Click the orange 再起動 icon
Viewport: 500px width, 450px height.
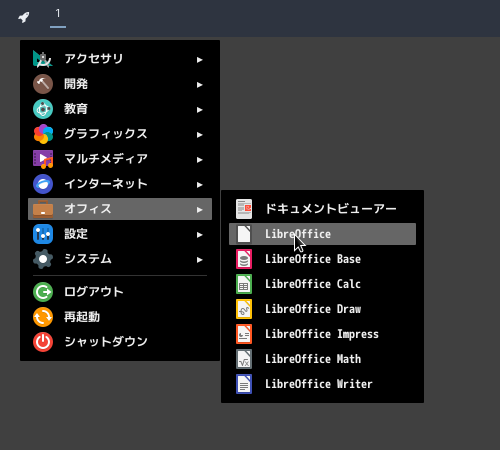point(43,317)
